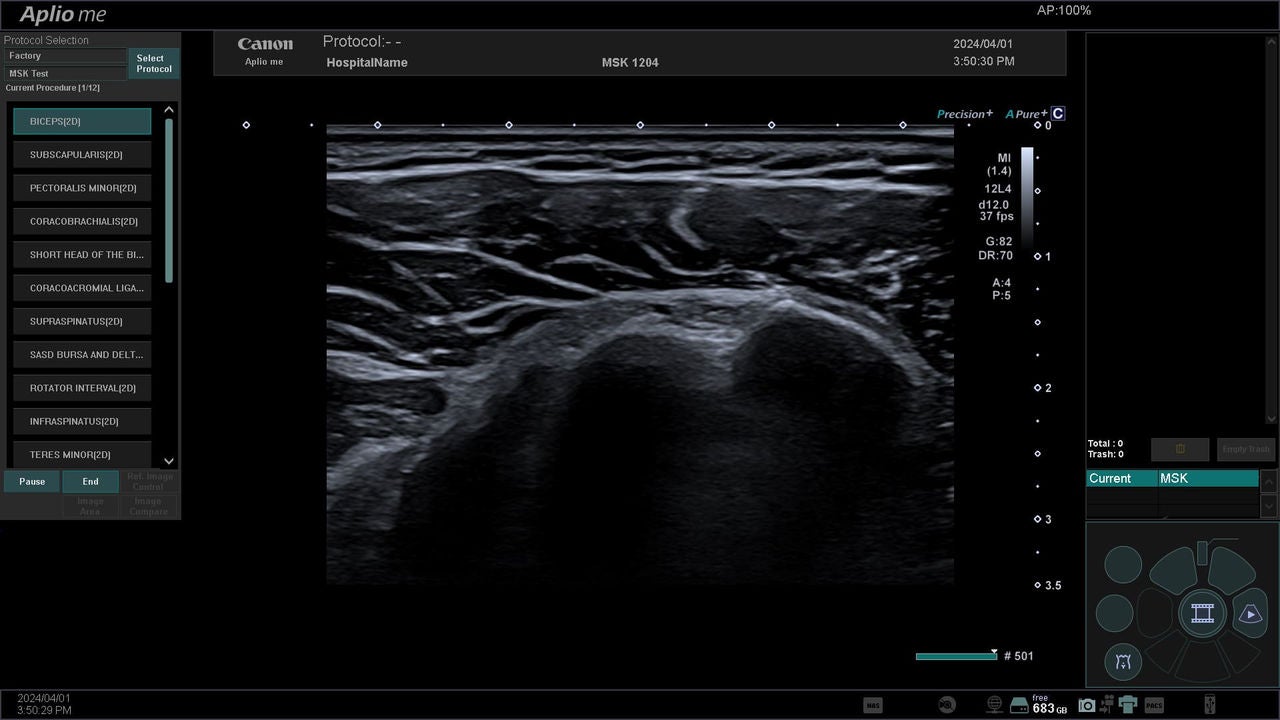Screen dimensions: 1280x720
Task: Click the printer status icon
Action: coord(1128,705)
